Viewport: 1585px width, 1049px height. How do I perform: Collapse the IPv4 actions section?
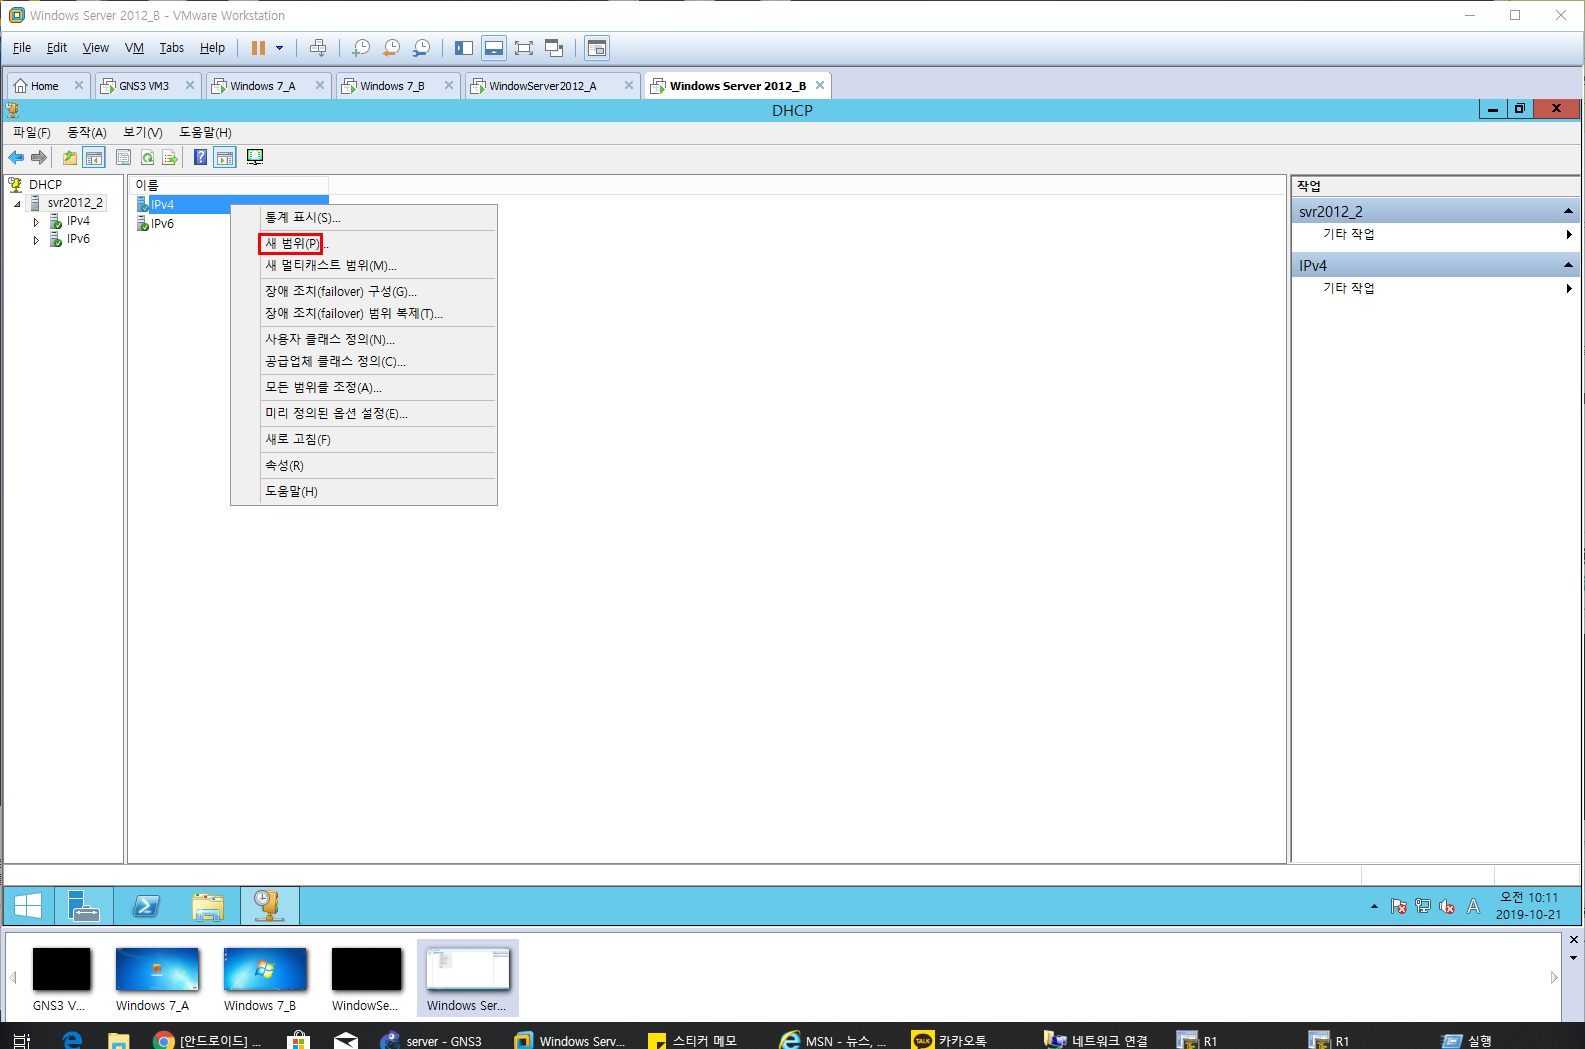pos(1568,265)
